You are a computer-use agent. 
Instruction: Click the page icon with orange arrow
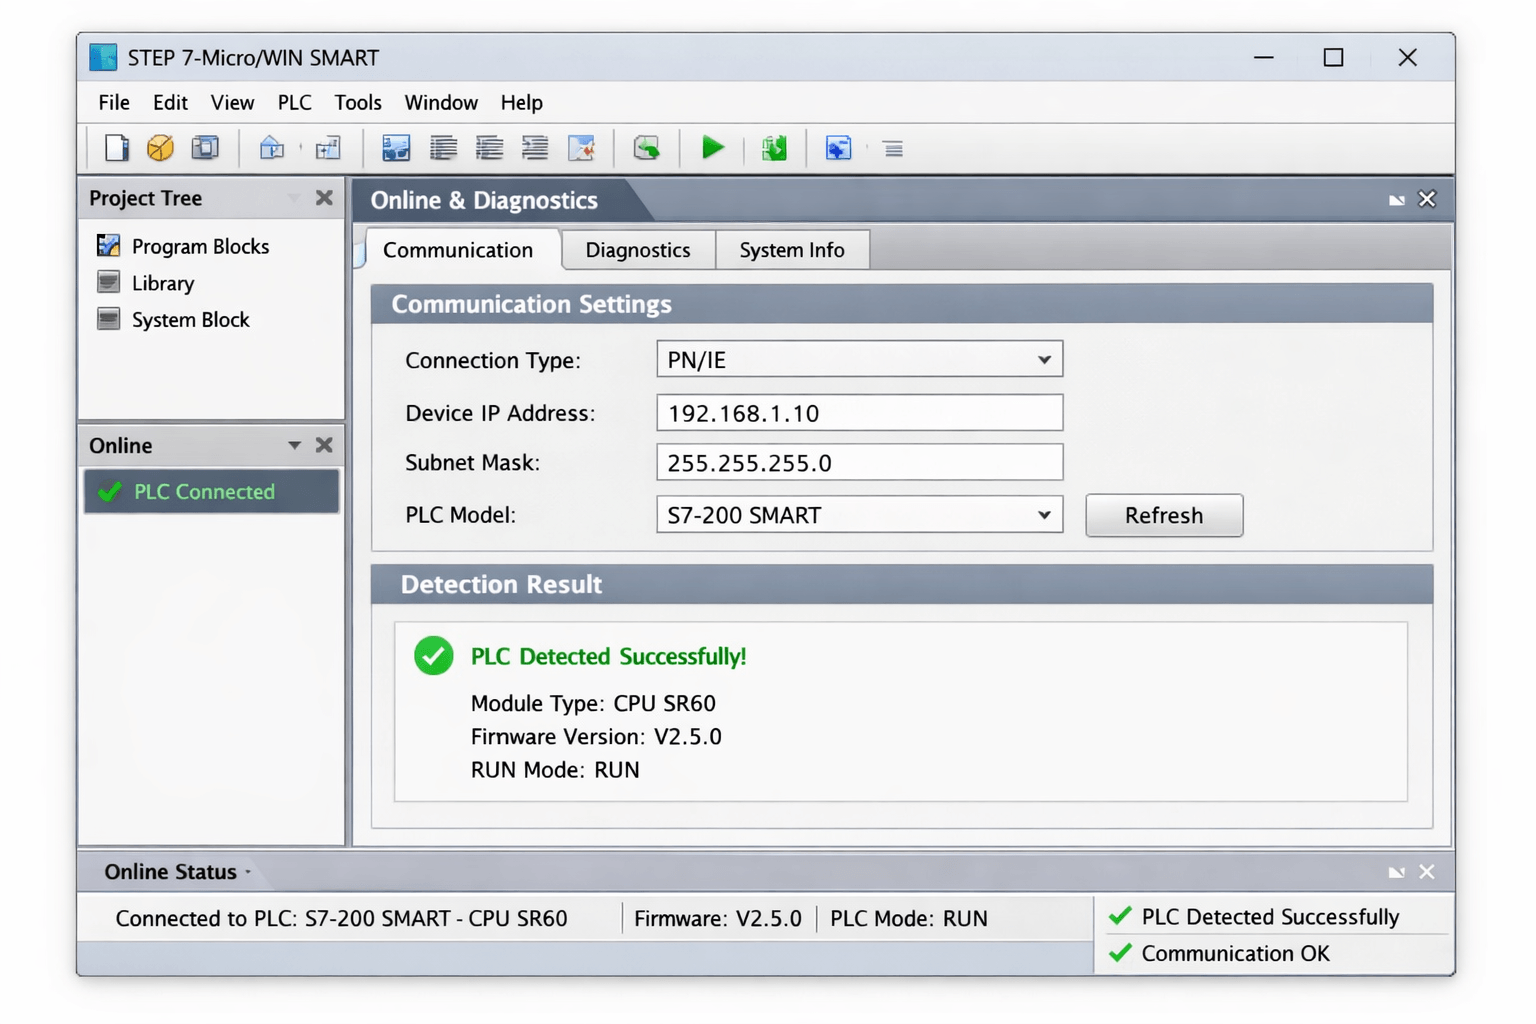581,148
